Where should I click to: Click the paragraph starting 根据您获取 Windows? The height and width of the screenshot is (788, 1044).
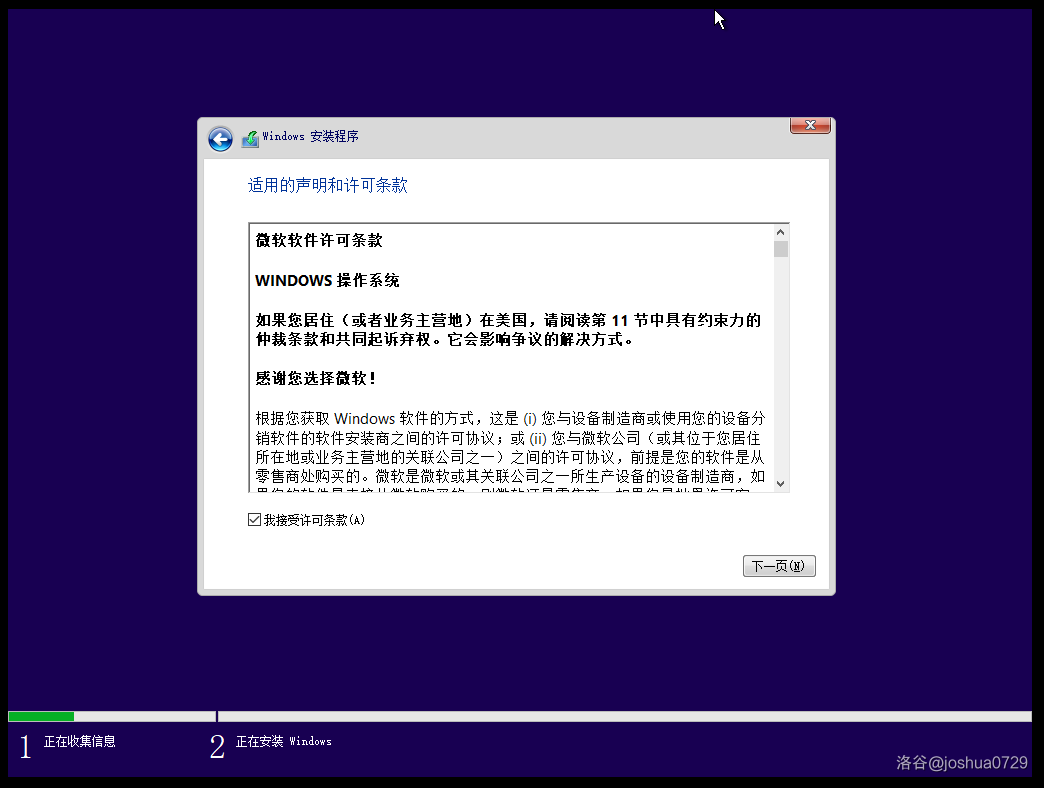tap(511, 453)
